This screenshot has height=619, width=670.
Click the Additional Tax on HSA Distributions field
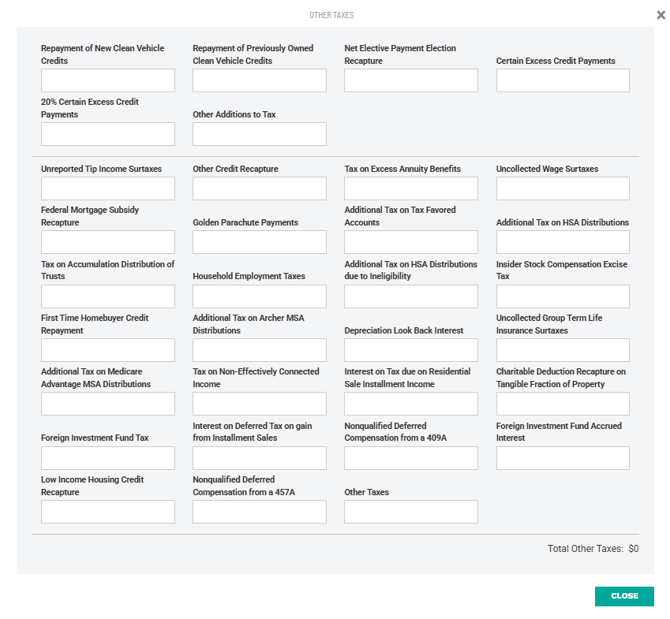pos(563,242)
